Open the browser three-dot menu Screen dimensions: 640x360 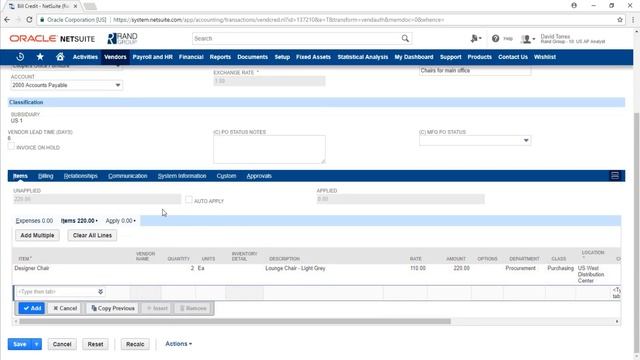[x=633, y=20]
